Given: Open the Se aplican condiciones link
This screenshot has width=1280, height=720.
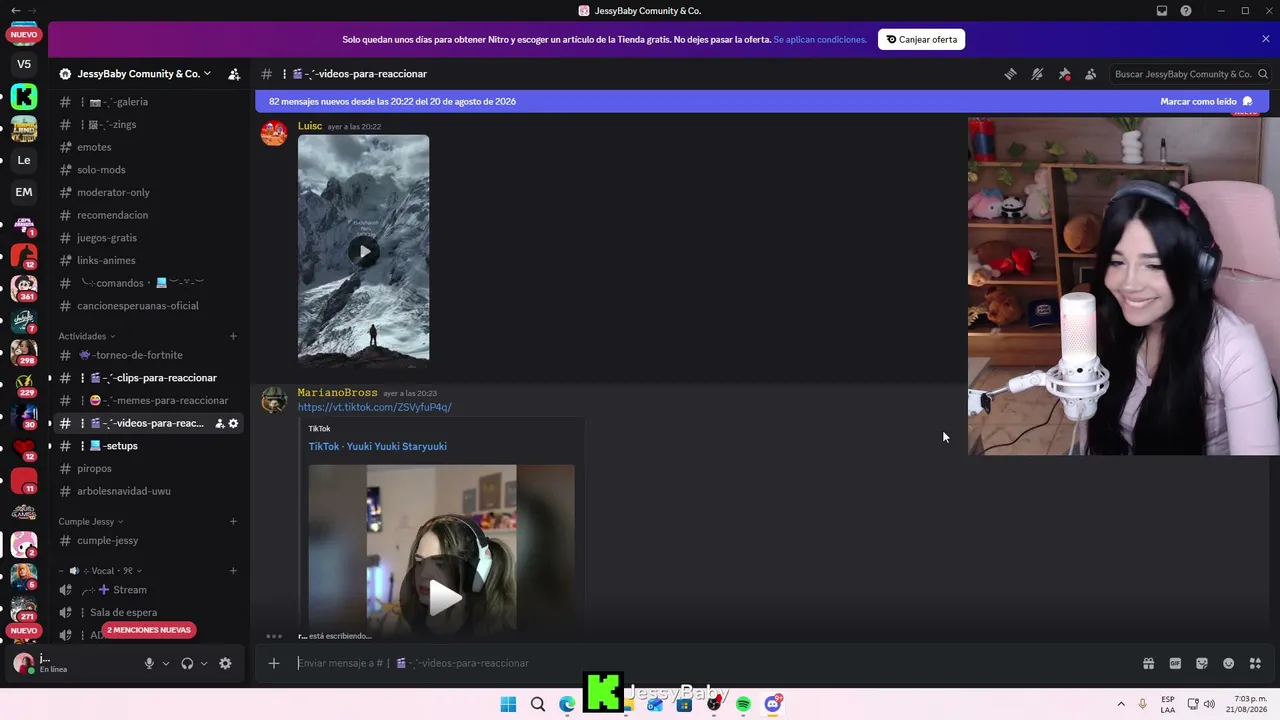Looking at the screenshot, I should click(x=820, y=40).
